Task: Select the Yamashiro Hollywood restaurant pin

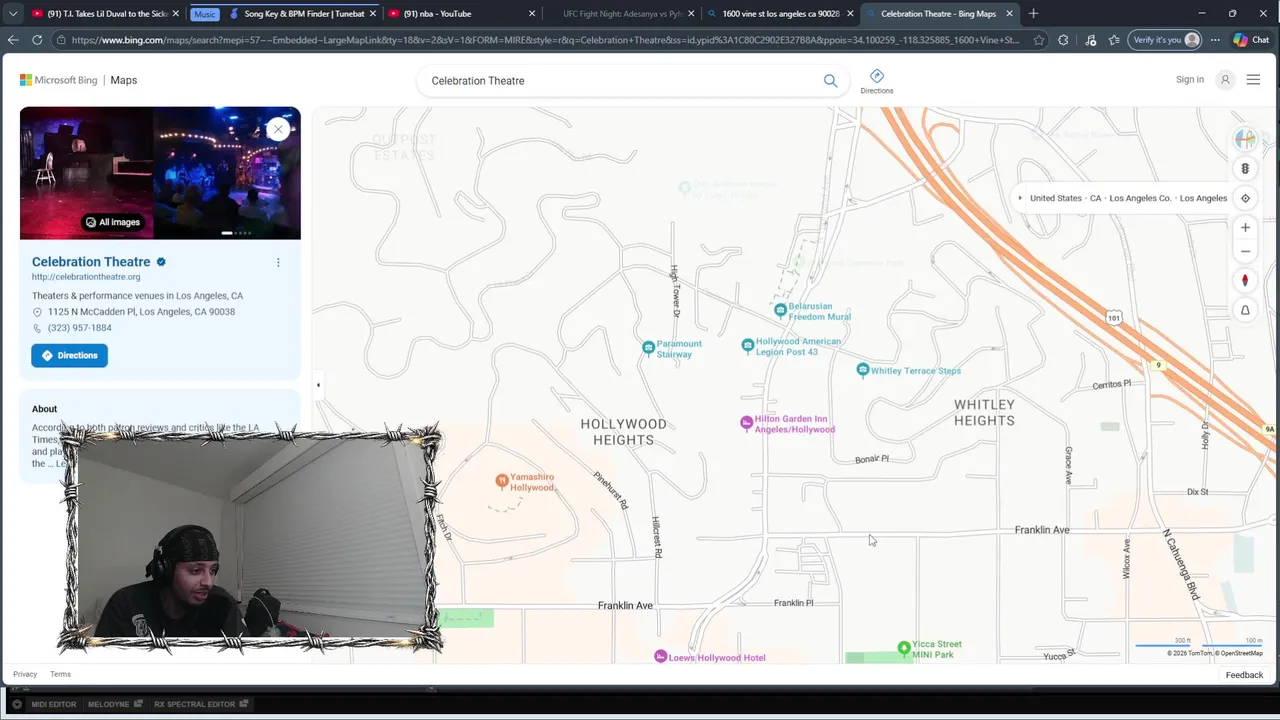Action: point(502,481)
